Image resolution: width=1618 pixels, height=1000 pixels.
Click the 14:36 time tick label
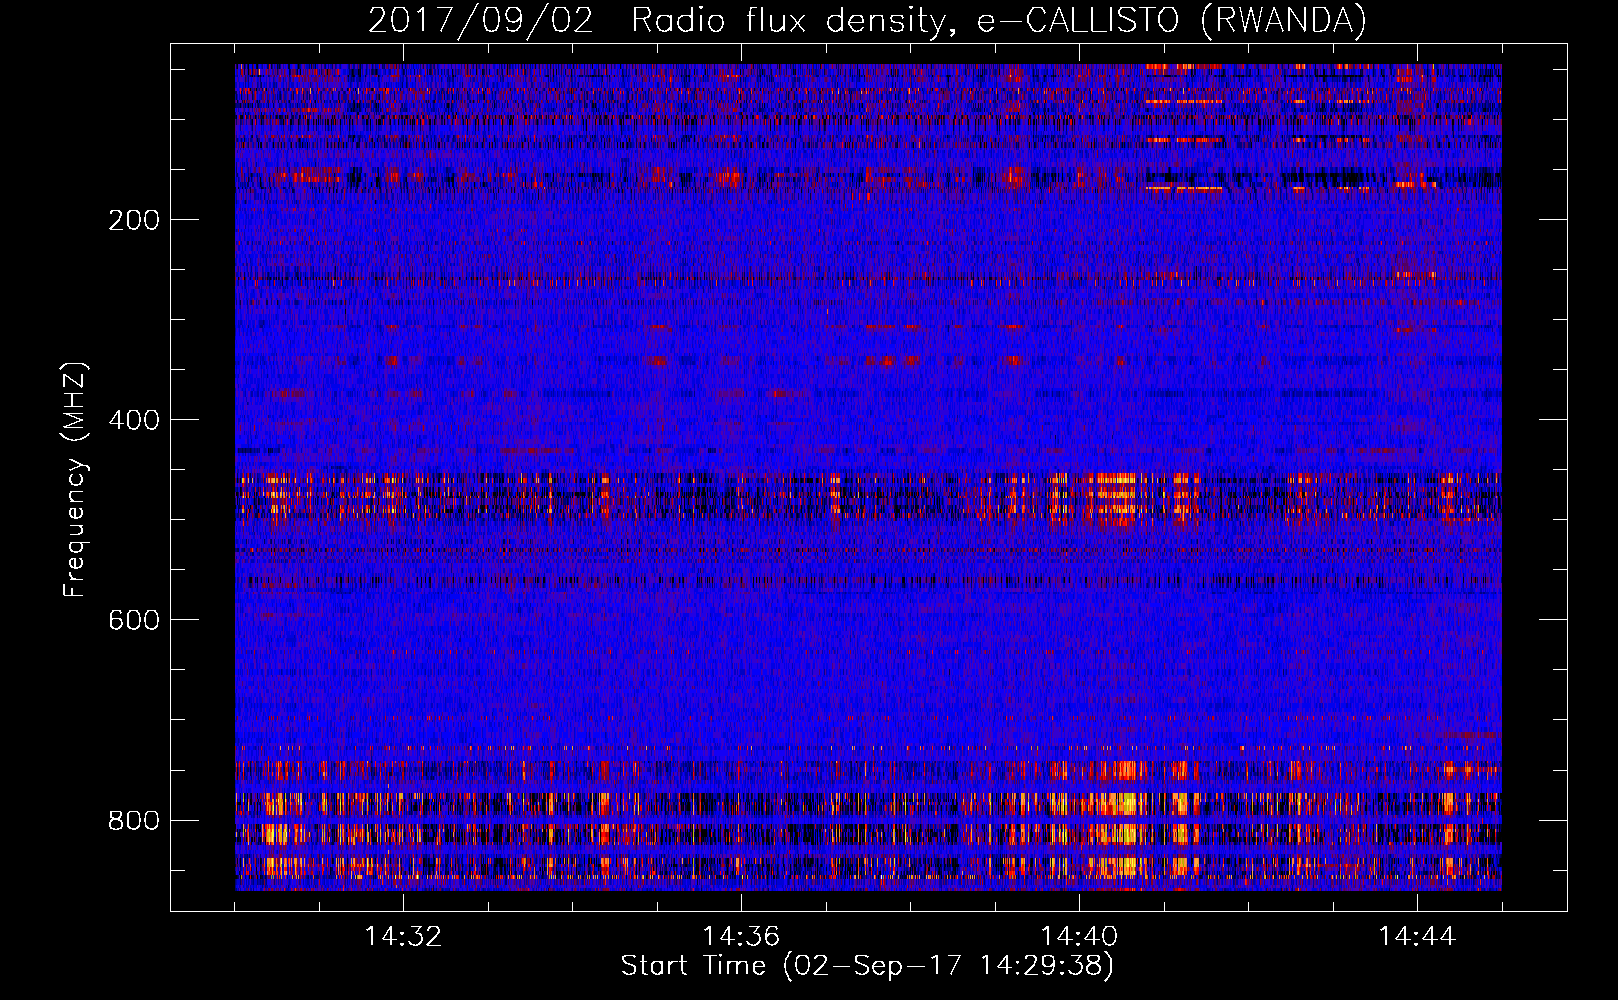click(x=741, y=937)
